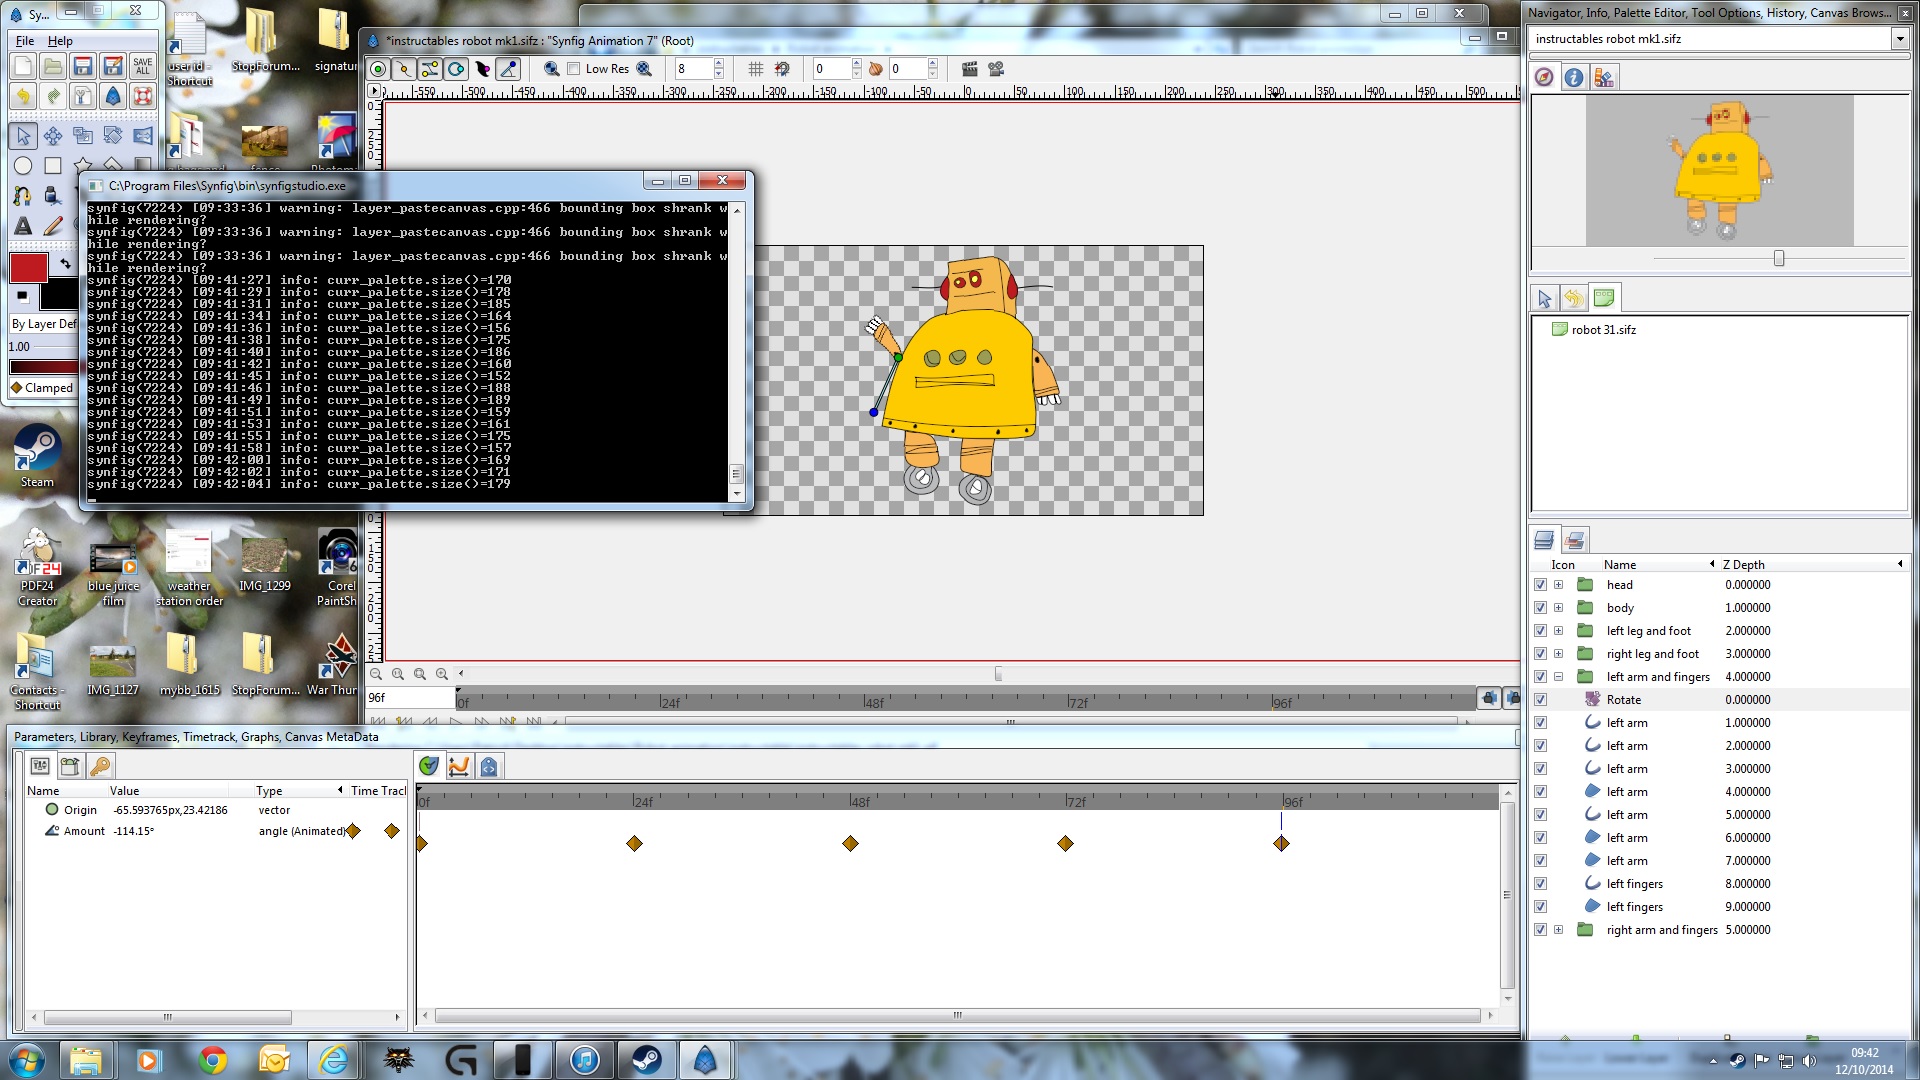Increase the quality value spinner
The width and height of the screenshot is (1920, 1080).
pyautogui.click(x=718, y=64)
